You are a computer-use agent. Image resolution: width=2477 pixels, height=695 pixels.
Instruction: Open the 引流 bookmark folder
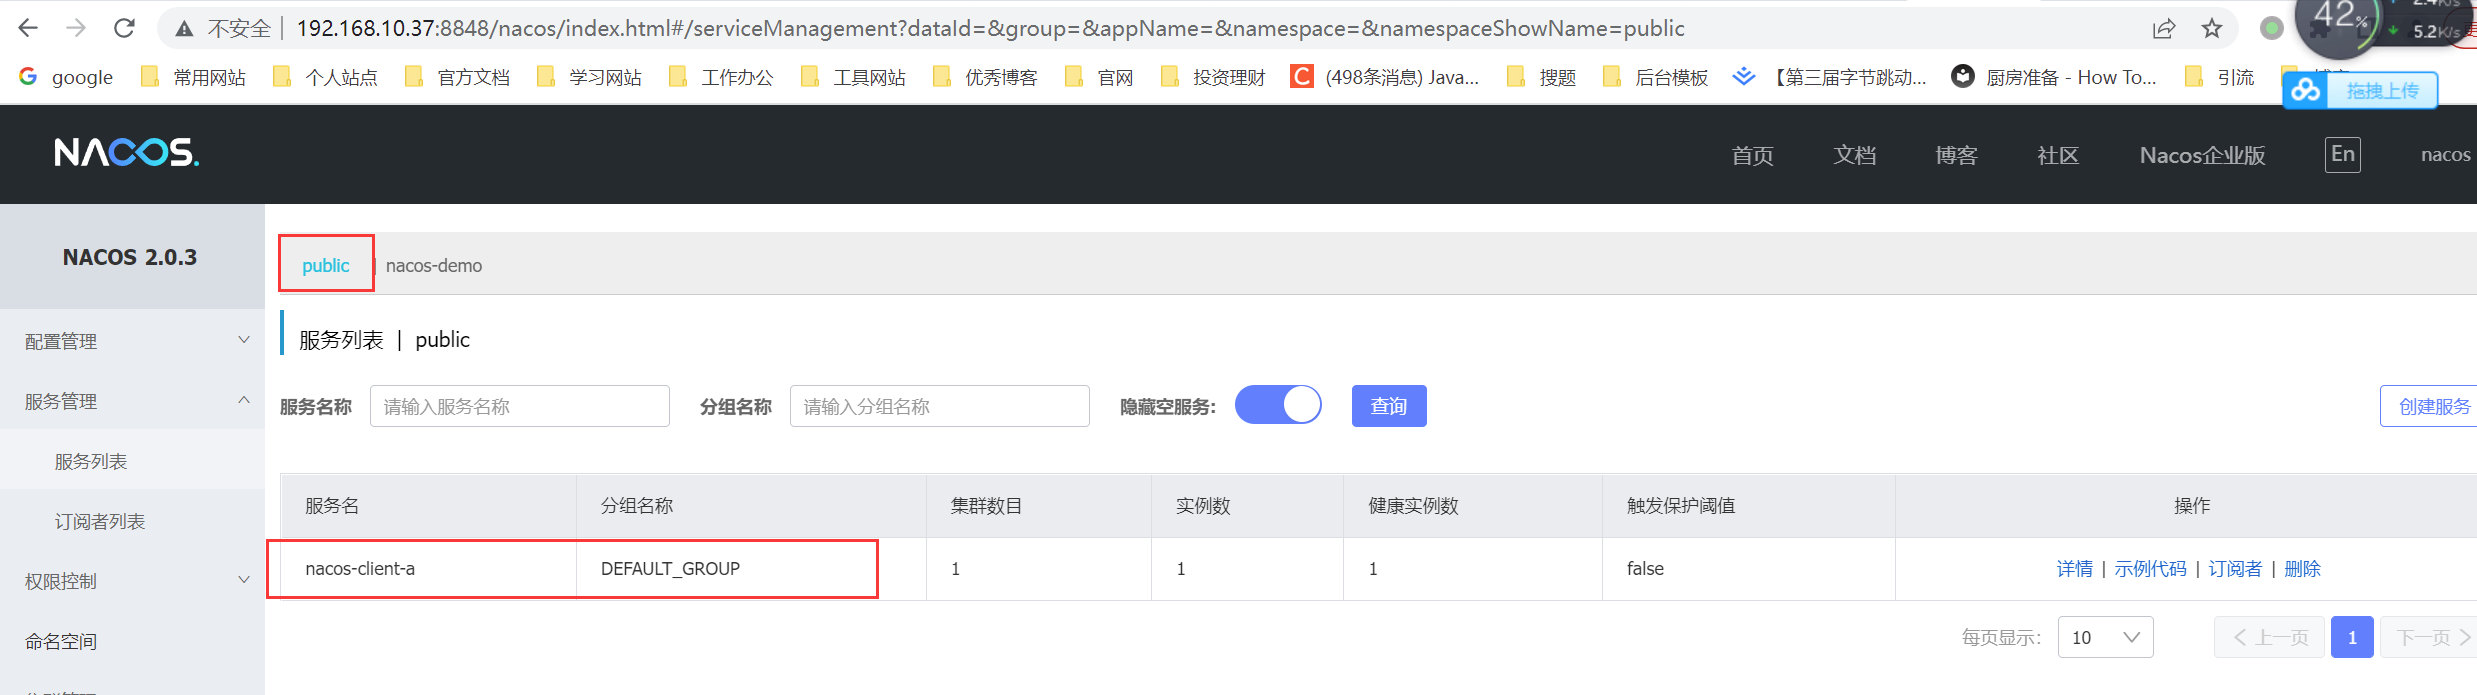pos(2220,77)
